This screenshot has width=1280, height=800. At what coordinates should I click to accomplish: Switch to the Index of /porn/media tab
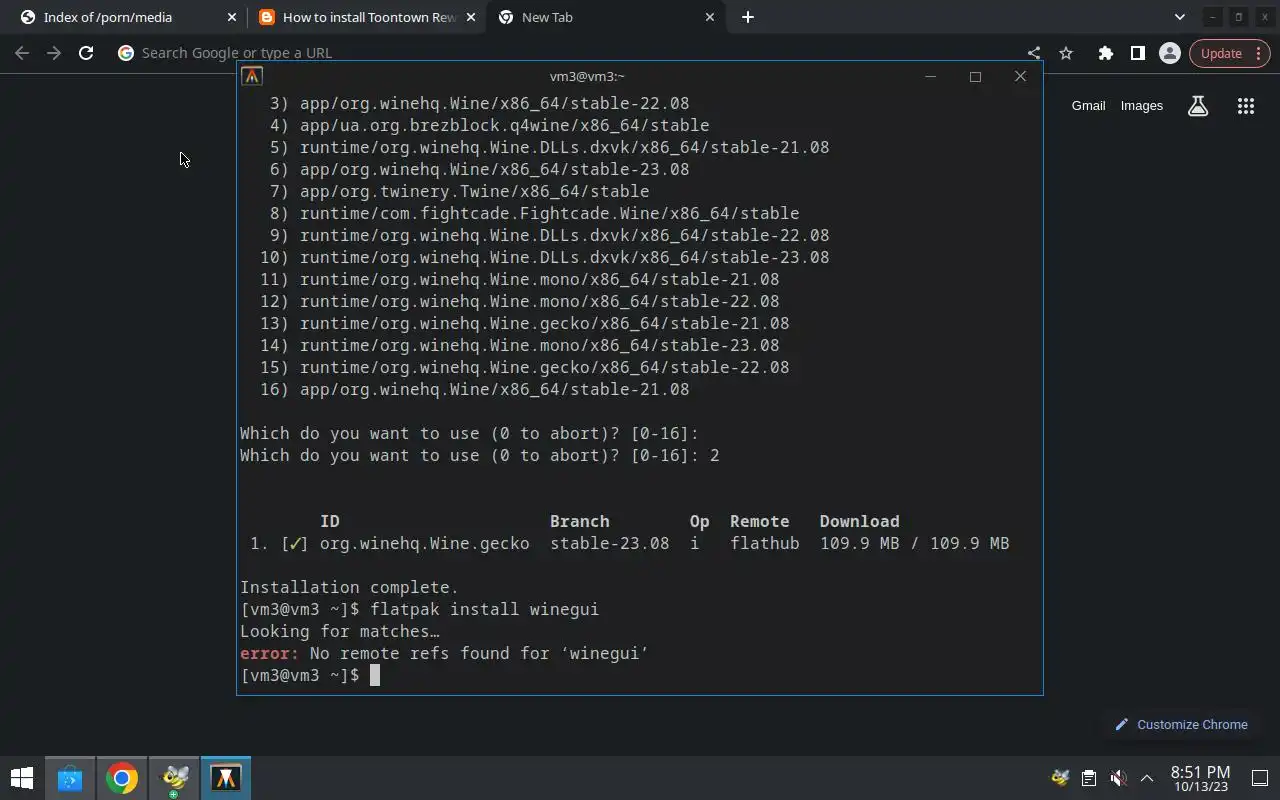click(x=127, y=17)
